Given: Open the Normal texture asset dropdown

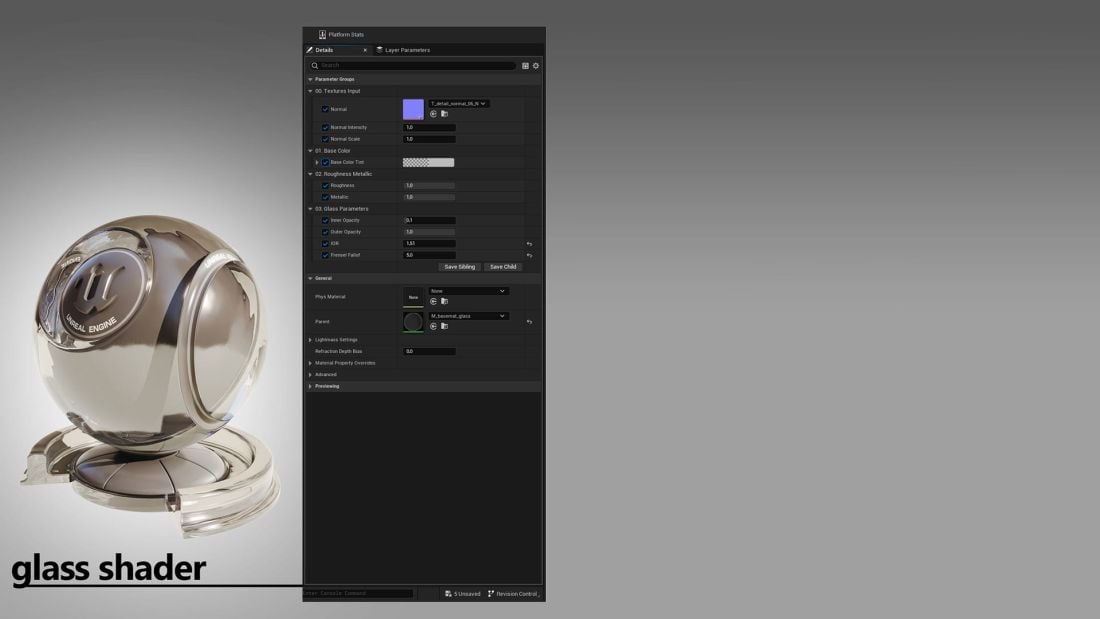Looking at the screenshot, I should [x=459, y=104].
